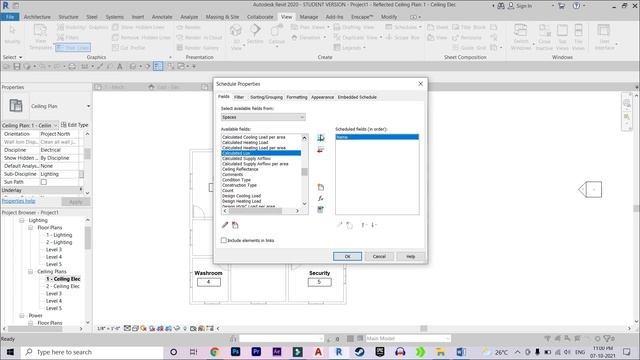Click the Delete parameter icon beside the pencil

point(235,225)
